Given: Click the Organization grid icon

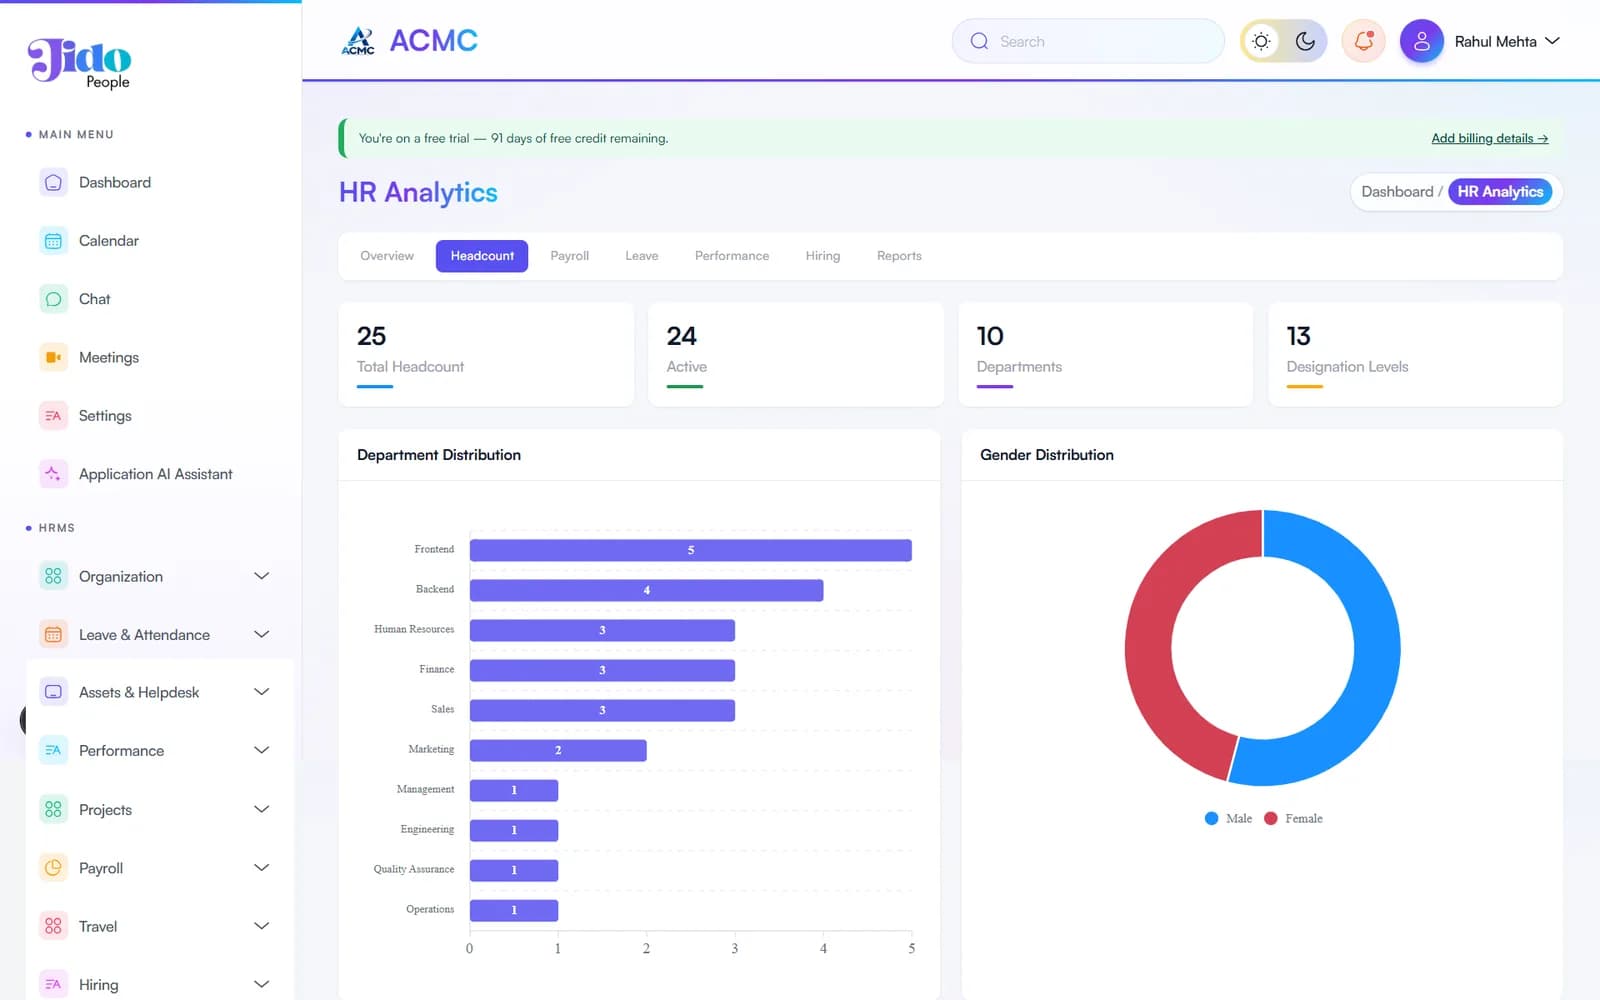Looking at the screenshot, I should coord(53,576).
